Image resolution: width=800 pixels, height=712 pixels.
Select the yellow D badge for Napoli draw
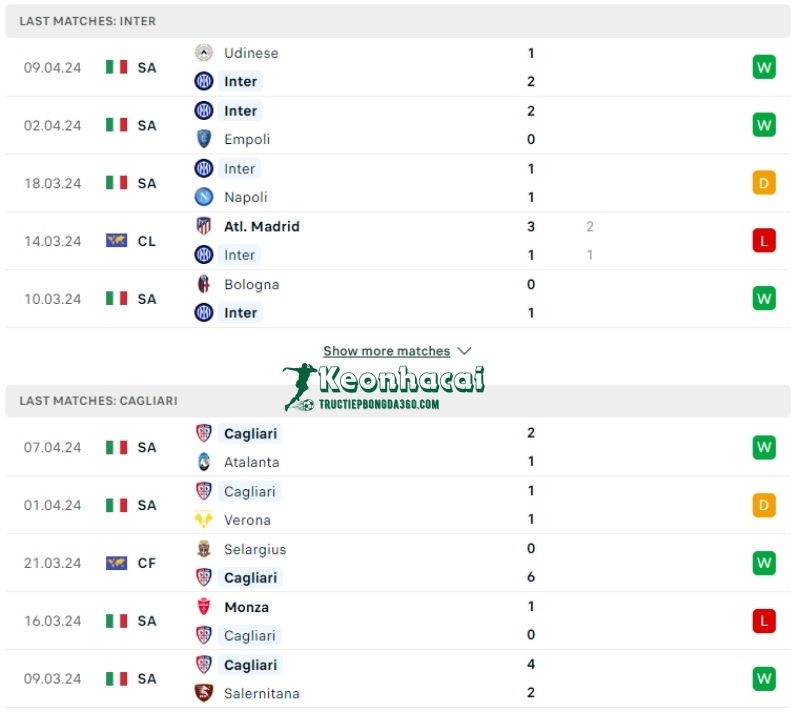[x=763, y=182]
